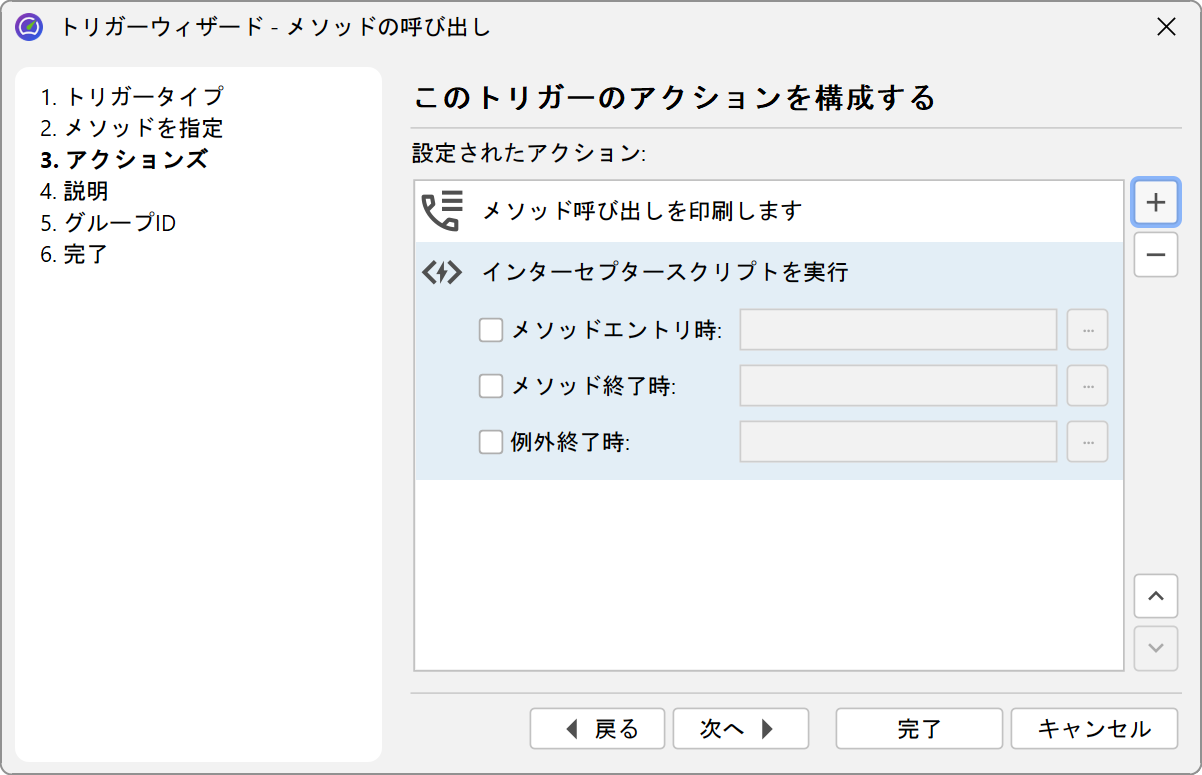The image size is (1202, 775).
Task: Click the add action plus button
Action: pos(1156,202)
